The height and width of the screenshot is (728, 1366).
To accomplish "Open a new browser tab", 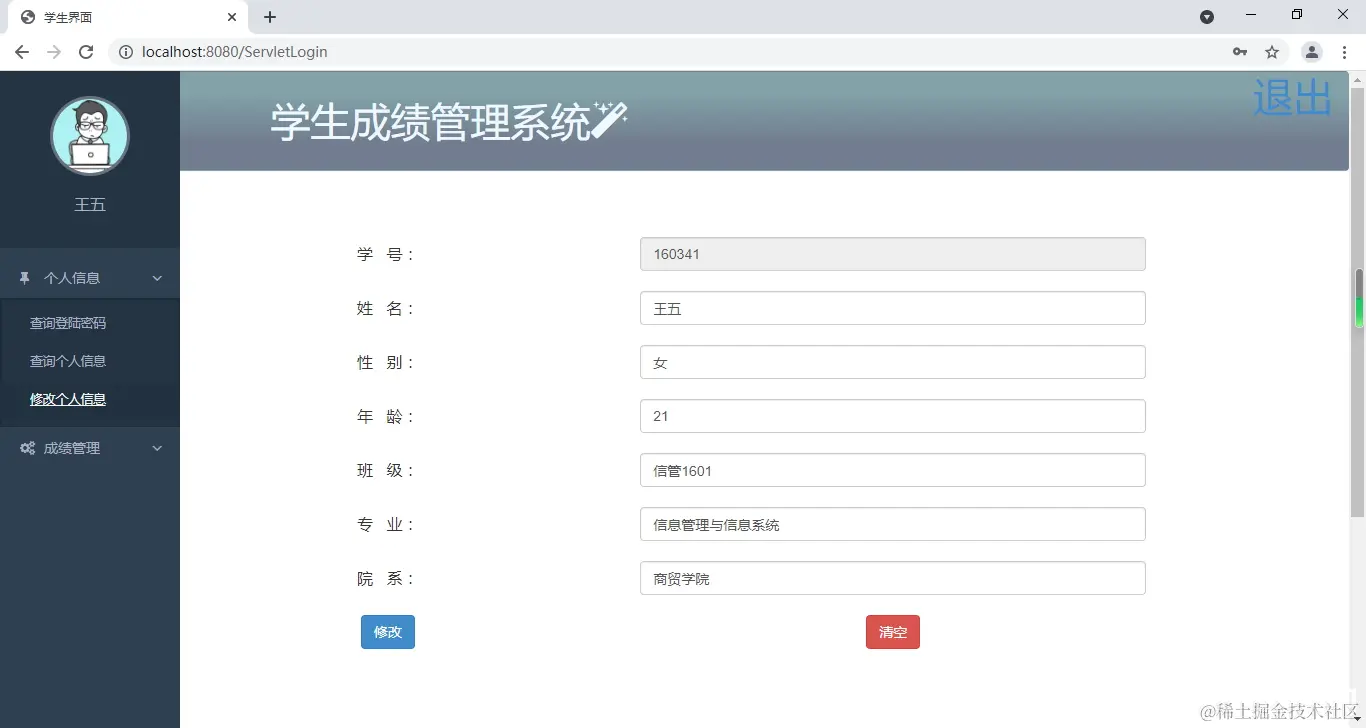I will click(270, 17).
